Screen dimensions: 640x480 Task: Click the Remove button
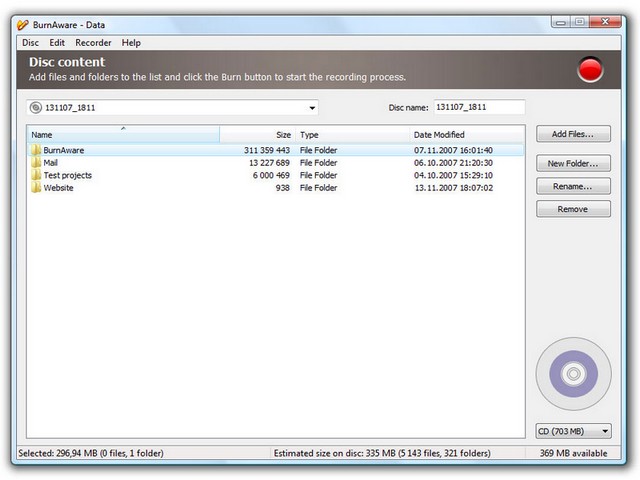573,209
